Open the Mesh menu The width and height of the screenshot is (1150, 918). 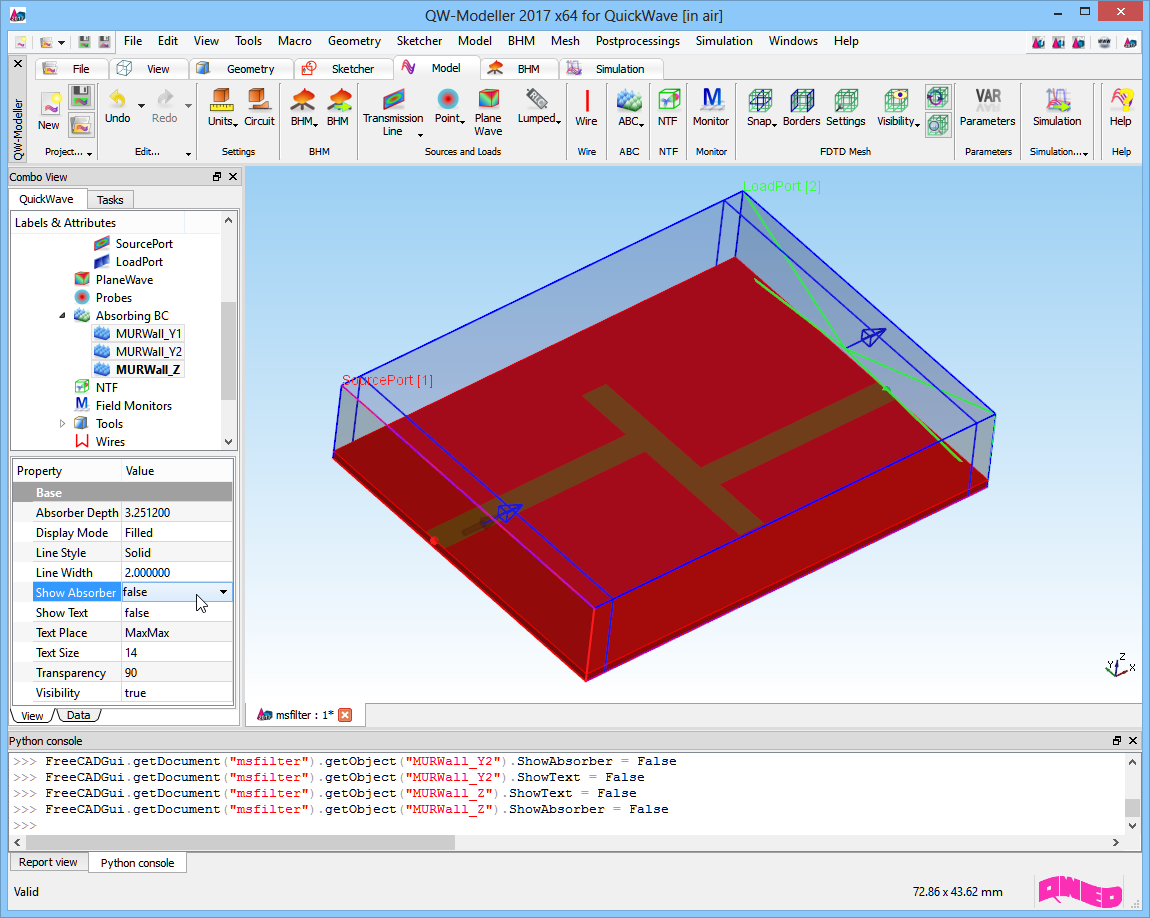(x=565, y=41)
